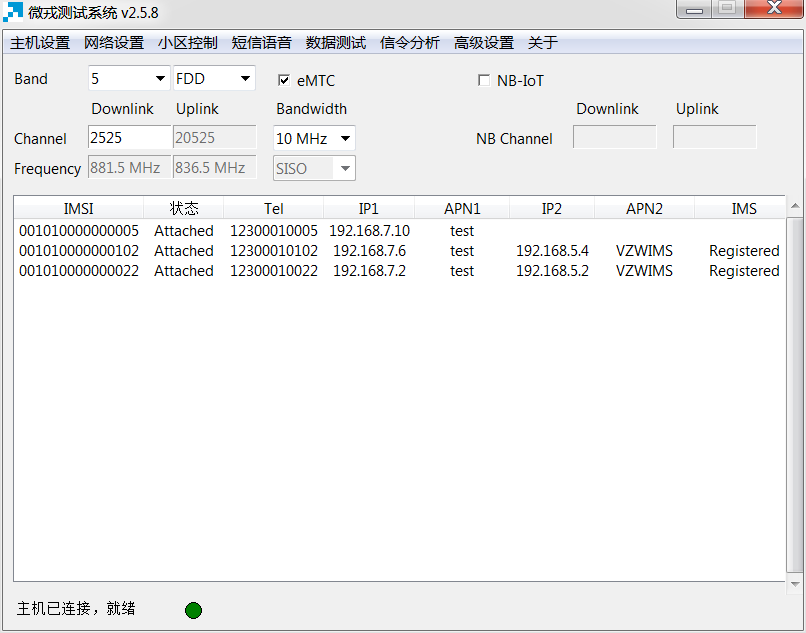Select row with IMSI 001010000000005
Image resolution: width=806 pixels, height=633 pixels.
point(399,231)
